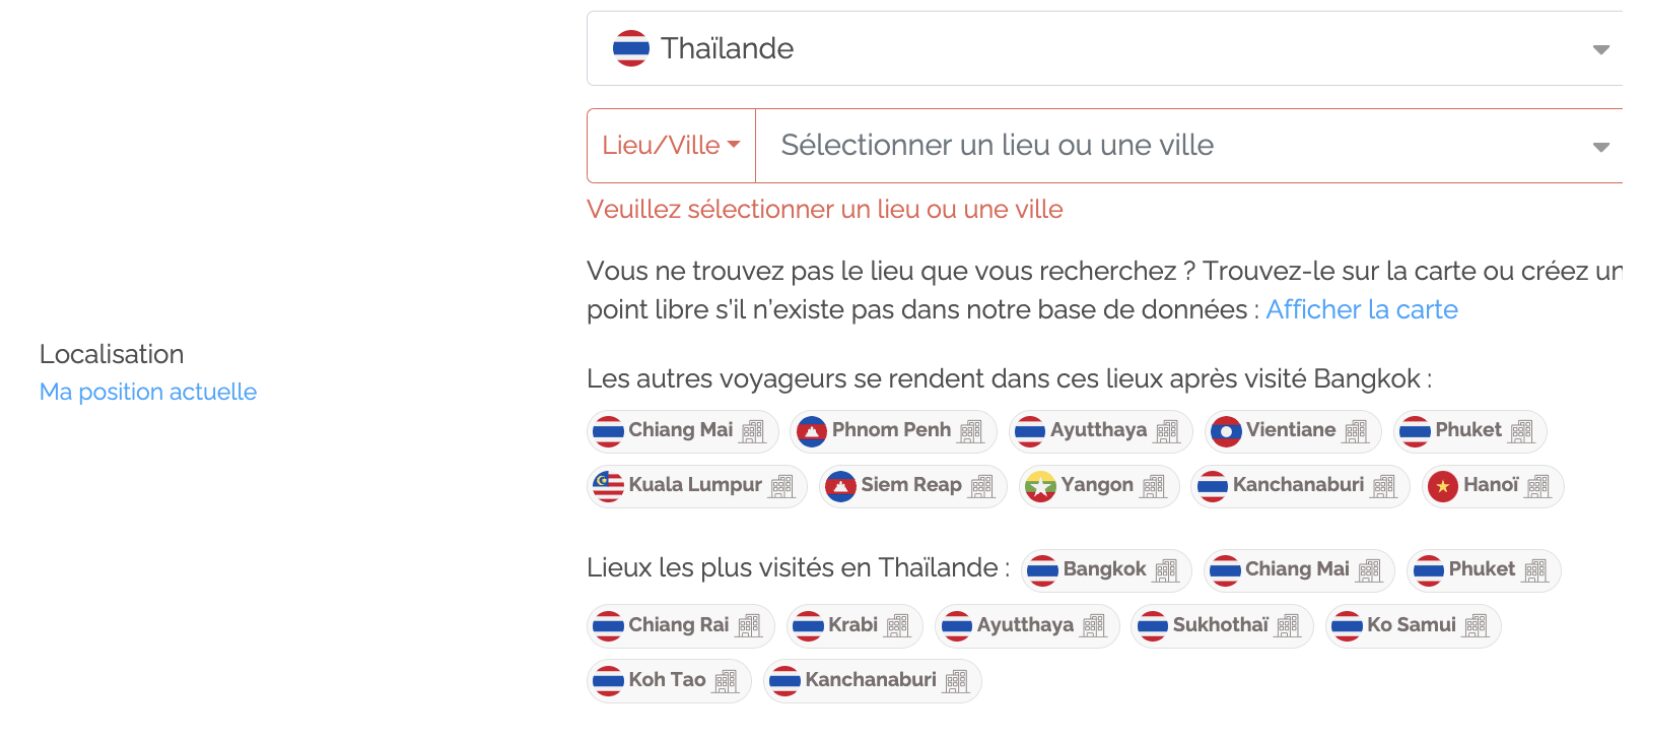
Task: Open the Thaïlande country dropdown
Action: point(1105,48)
